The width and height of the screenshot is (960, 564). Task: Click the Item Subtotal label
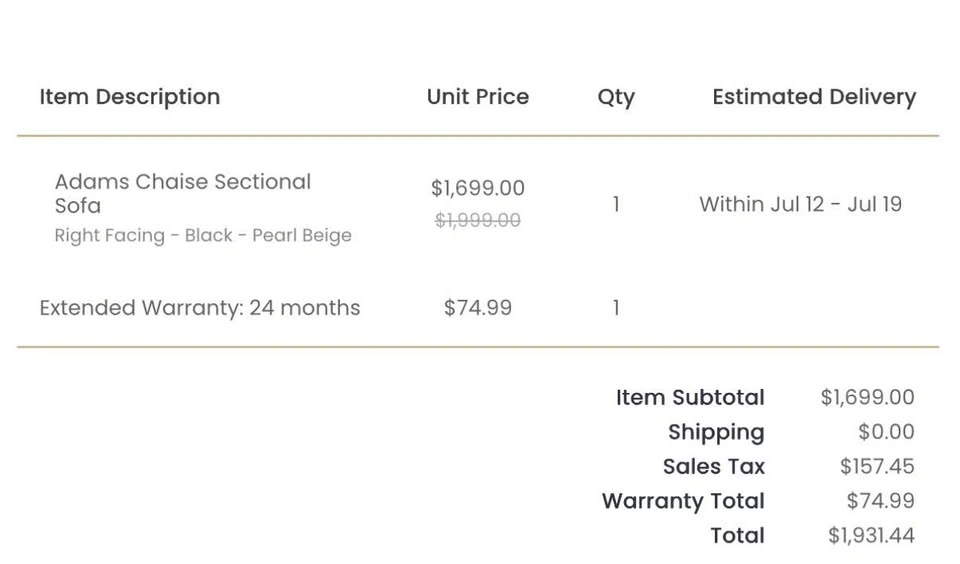(x=690, y=397)
